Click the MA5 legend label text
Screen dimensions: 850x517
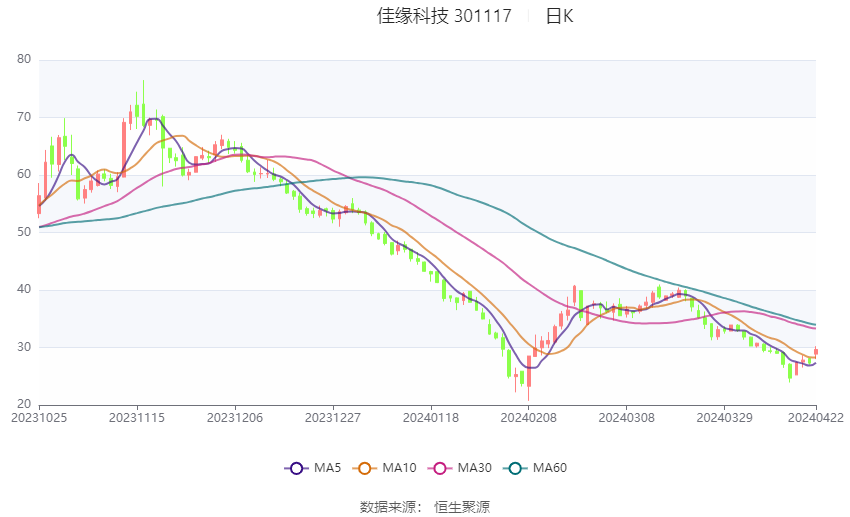point(327,468)
